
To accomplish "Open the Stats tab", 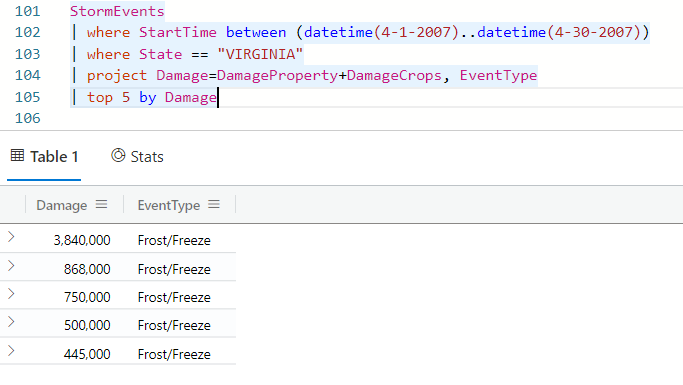I will [x=137, y=157].
